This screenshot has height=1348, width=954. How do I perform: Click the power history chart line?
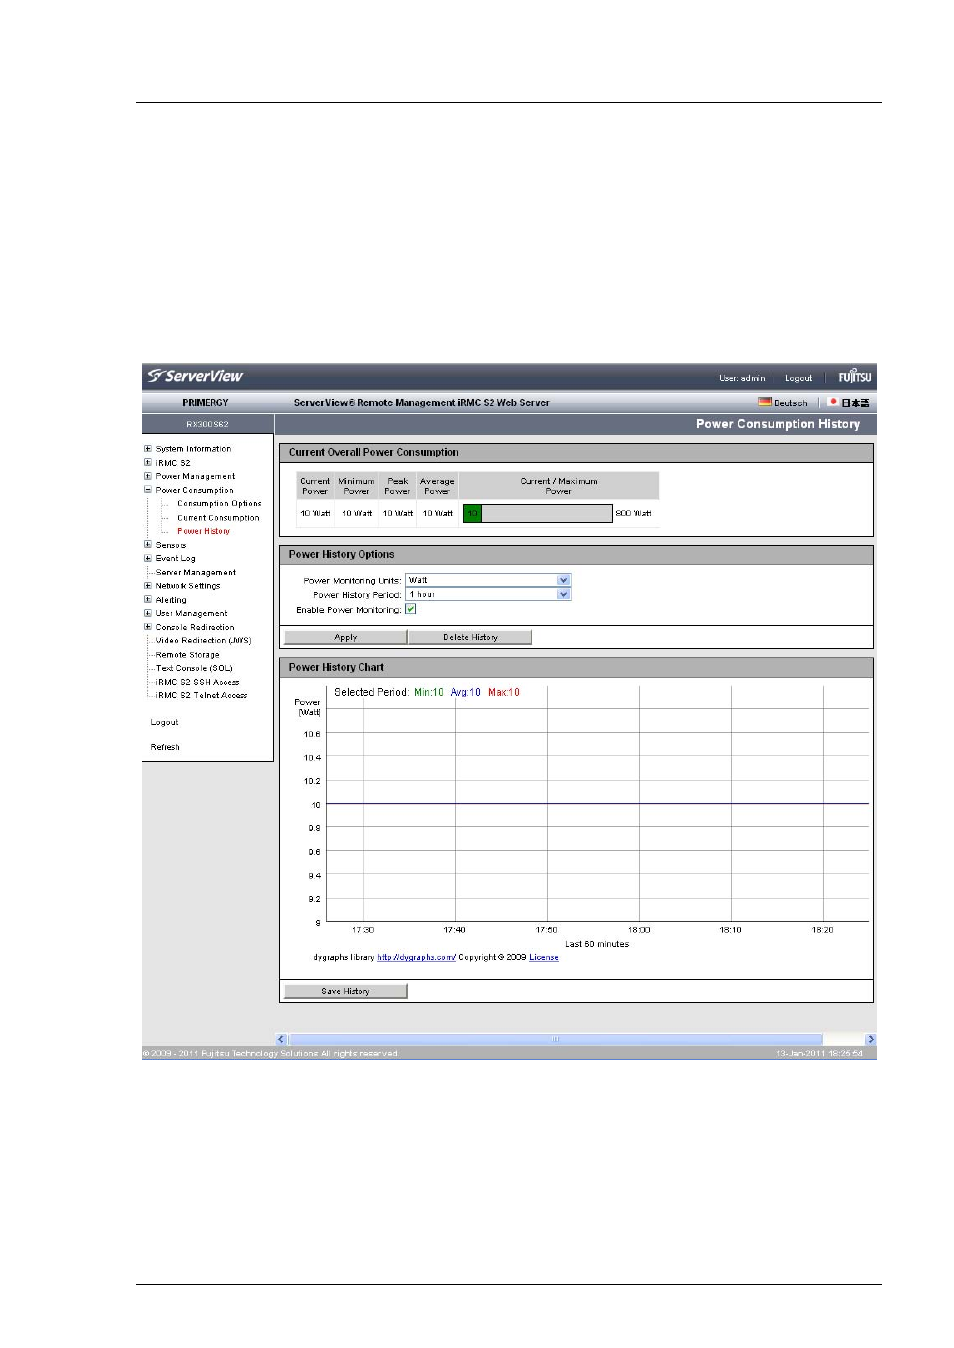[597, 804]
